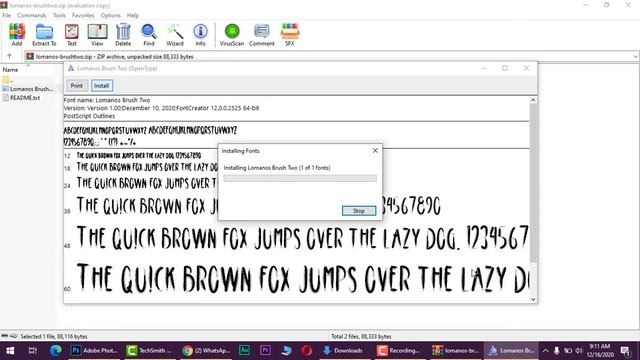This screenshot has height=360, width=640.
Task: Click the taskbar clock showing 9:11 AM
Action: [600, 351]
